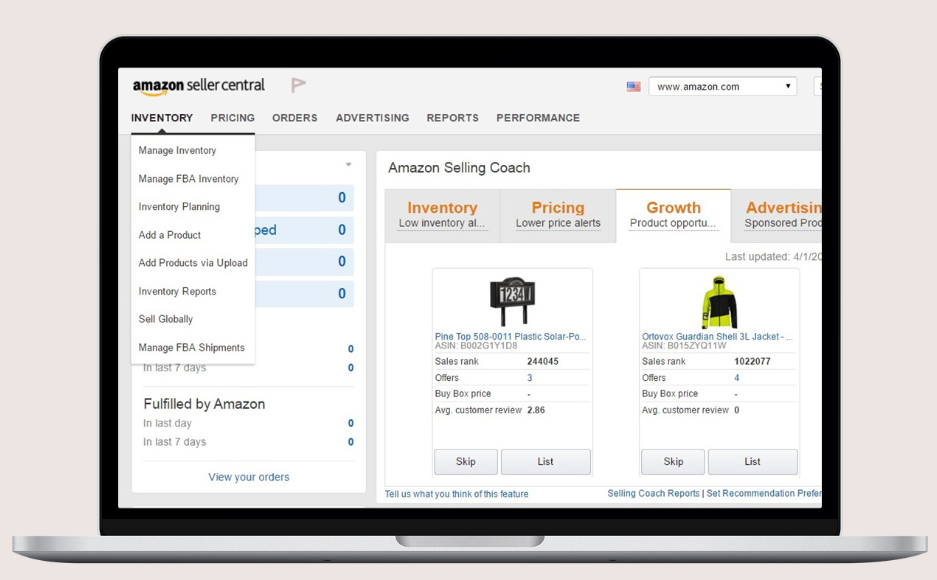Open the PERFORMANCE menu
The image size is (937, 580).
click(538, 117)
